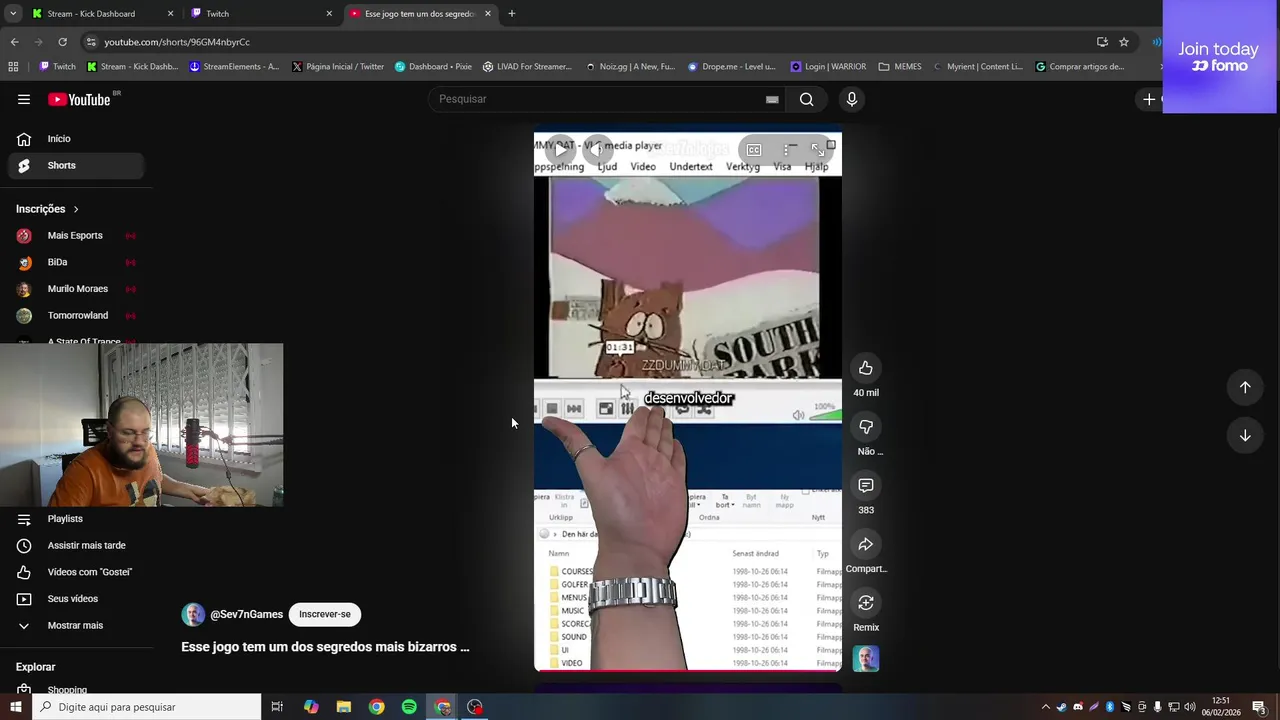
Task: Open the on-screen keyboard icon in search box
Action: 772,99
